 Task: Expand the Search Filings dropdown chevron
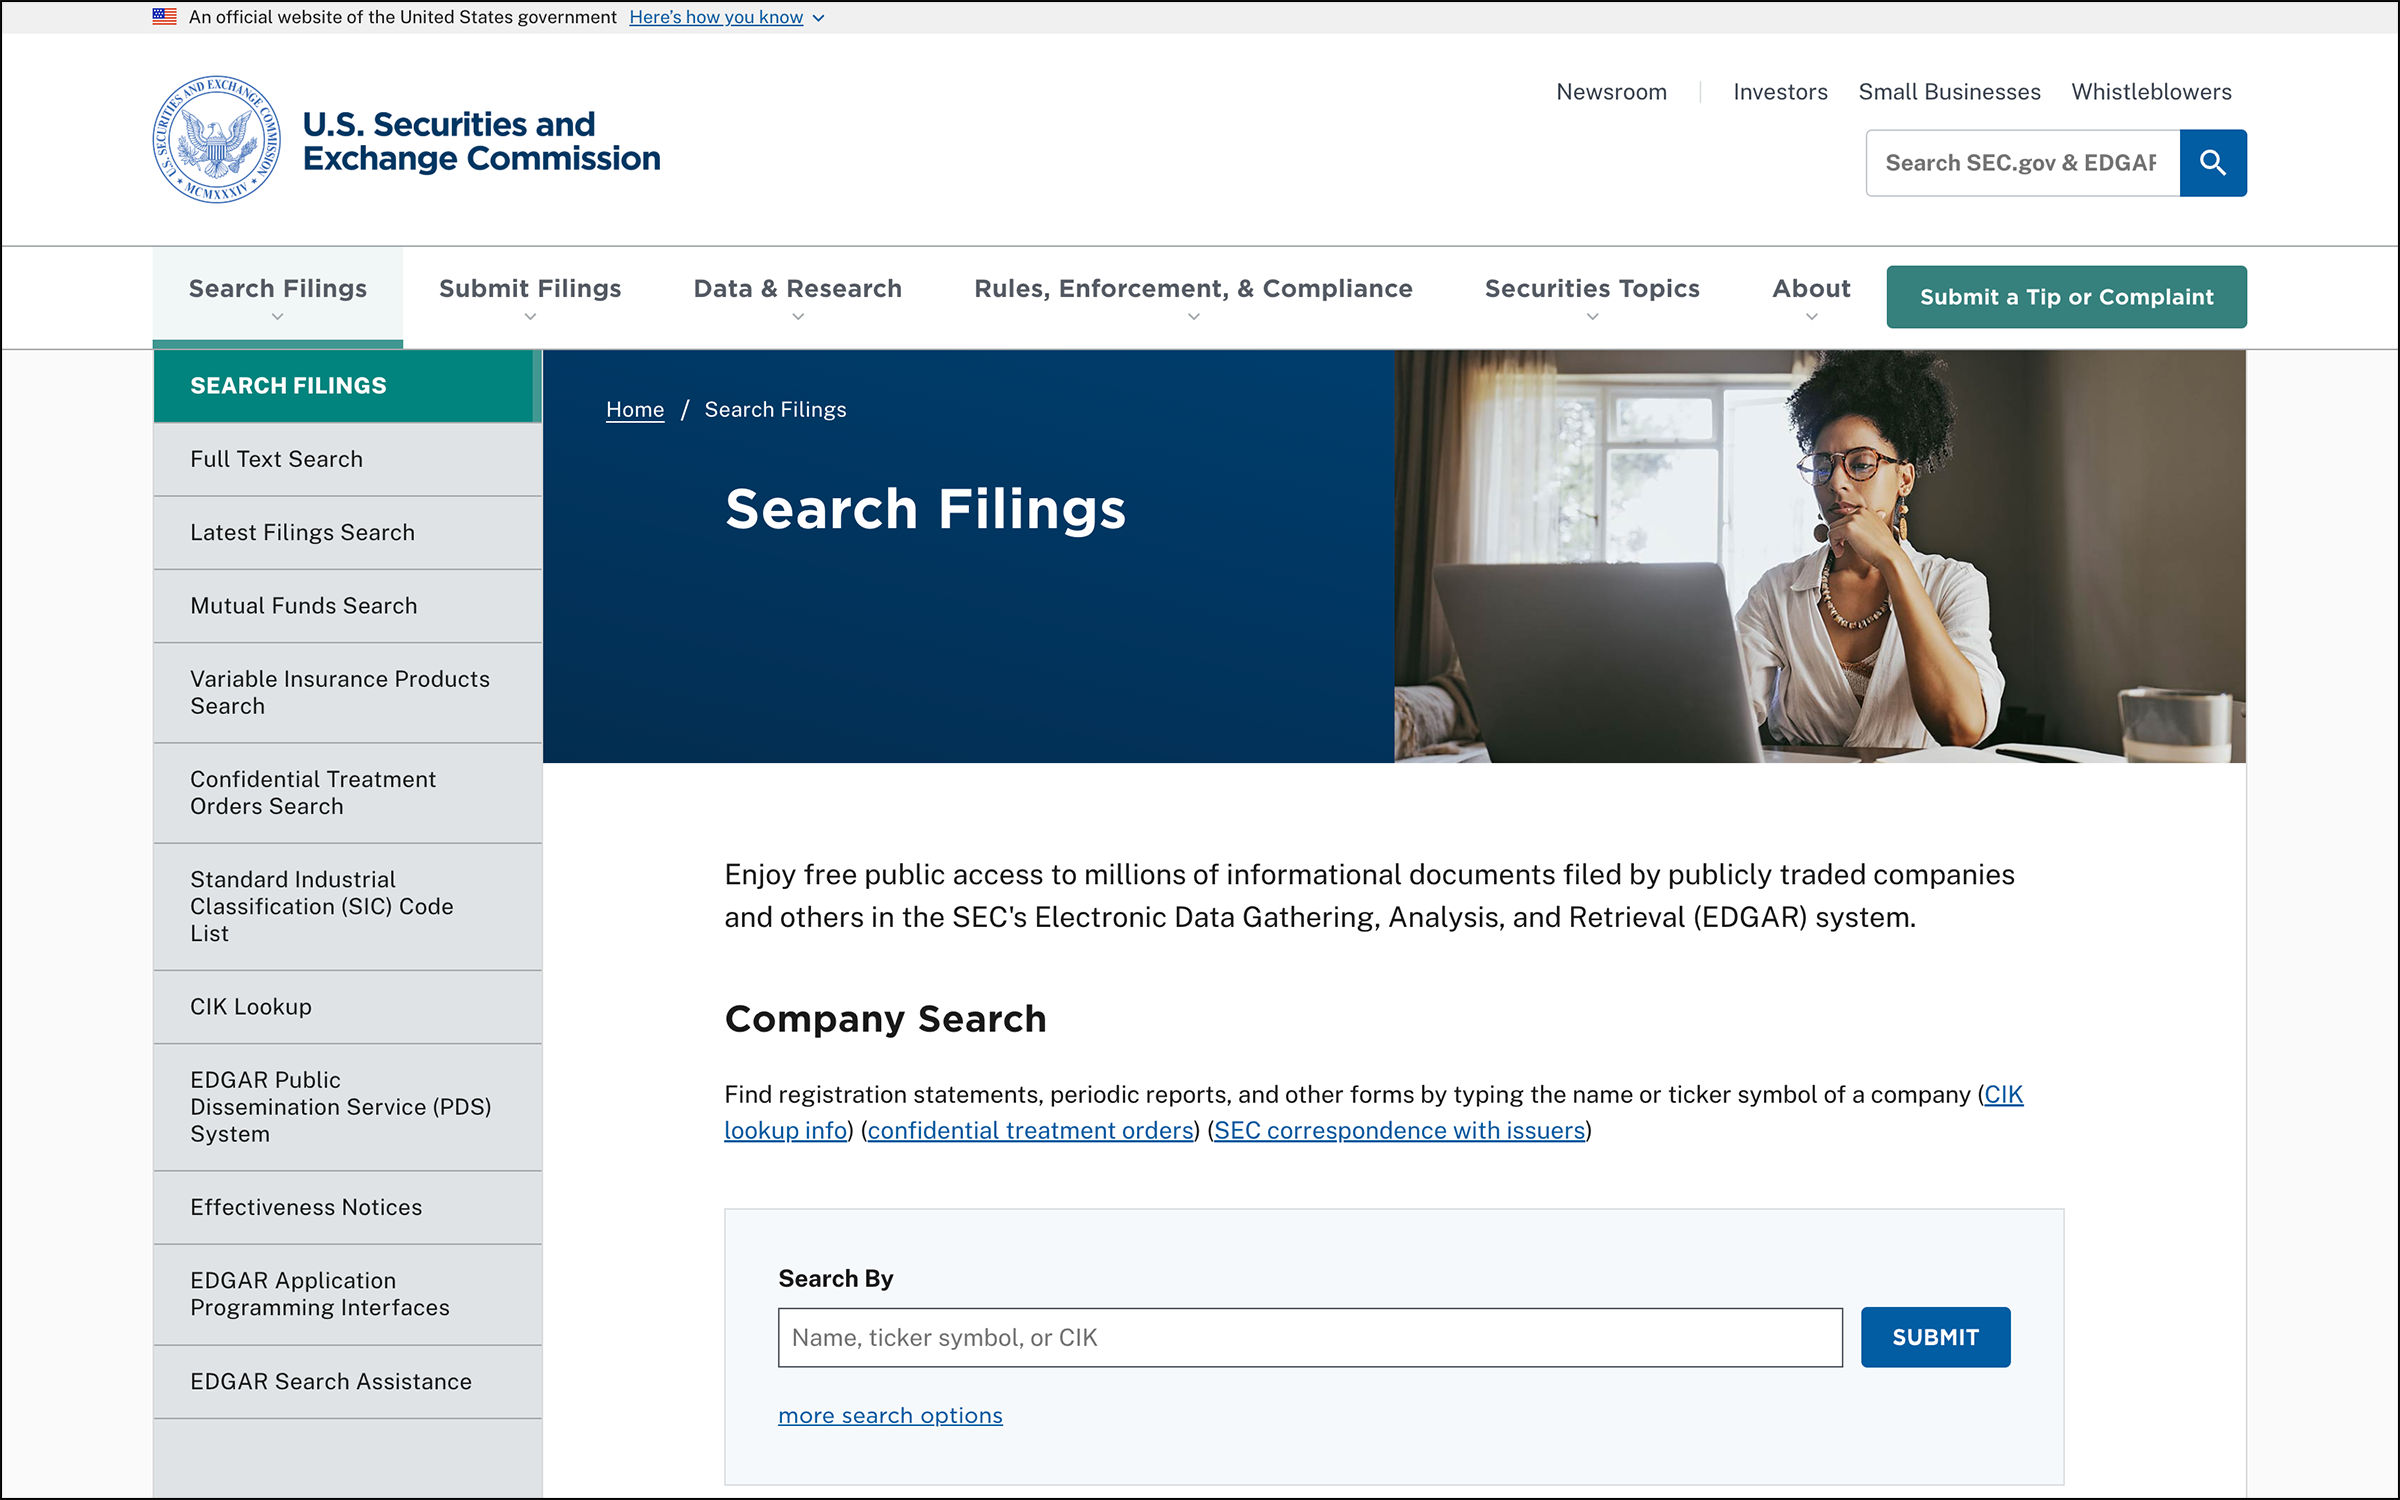(277, 316)
